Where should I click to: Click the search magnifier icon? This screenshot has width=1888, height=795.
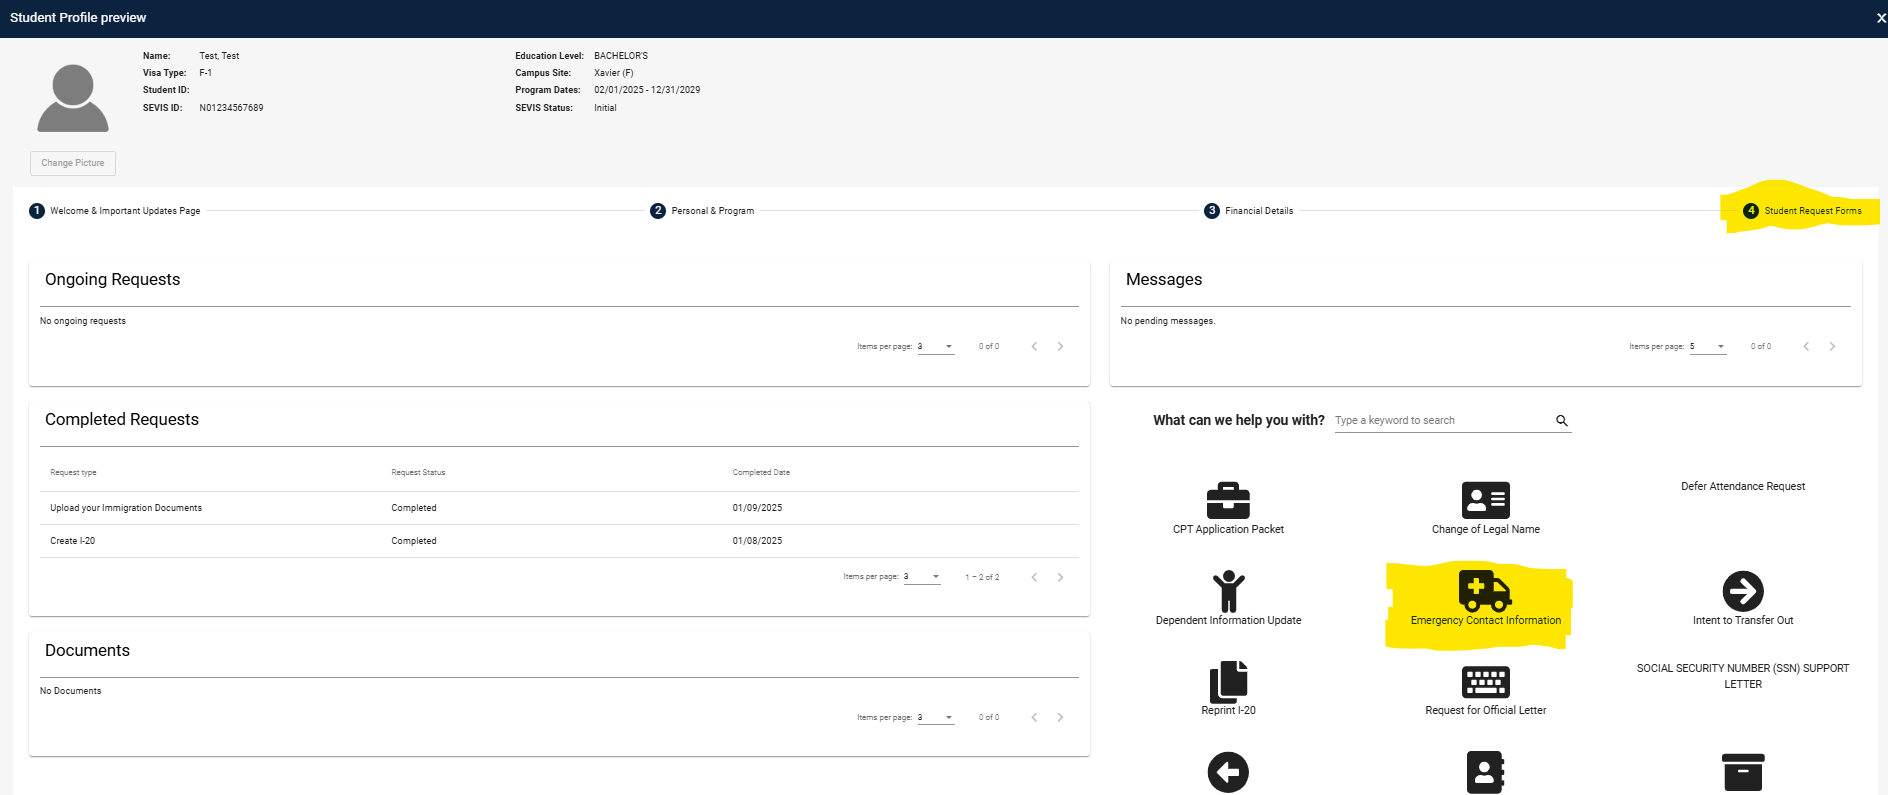pos(1562,421)
